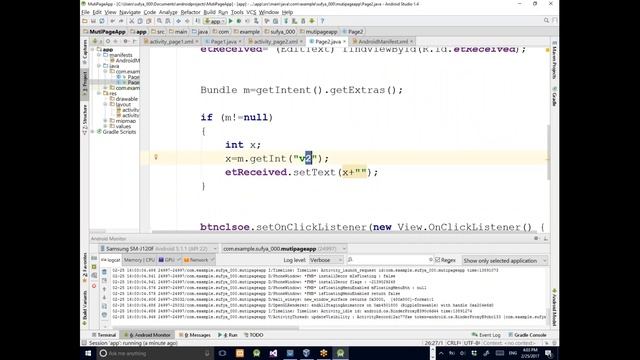The width and height of the screenshot is (640, 360).
Task: Switch to activity_page2.xml editor tab
Action: (276, 42)
